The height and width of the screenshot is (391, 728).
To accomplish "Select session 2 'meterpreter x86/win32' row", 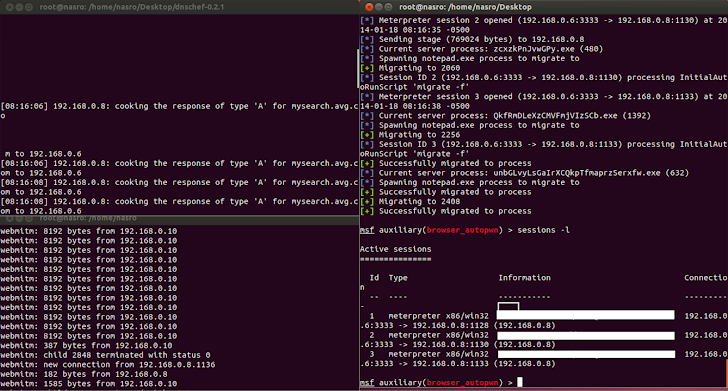I will (544, 335).
